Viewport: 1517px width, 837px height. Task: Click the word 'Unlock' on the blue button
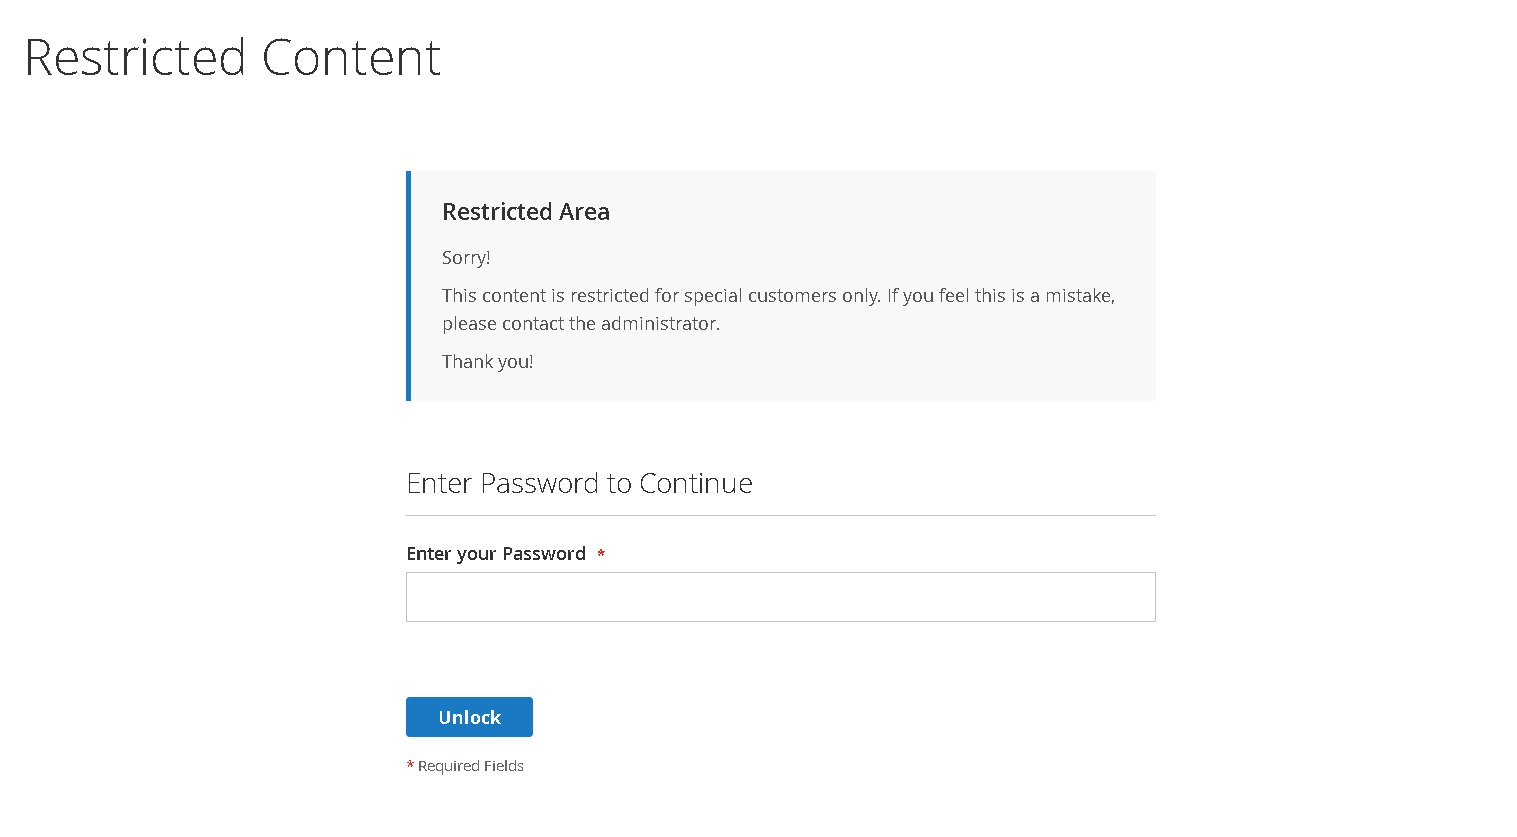469,716
